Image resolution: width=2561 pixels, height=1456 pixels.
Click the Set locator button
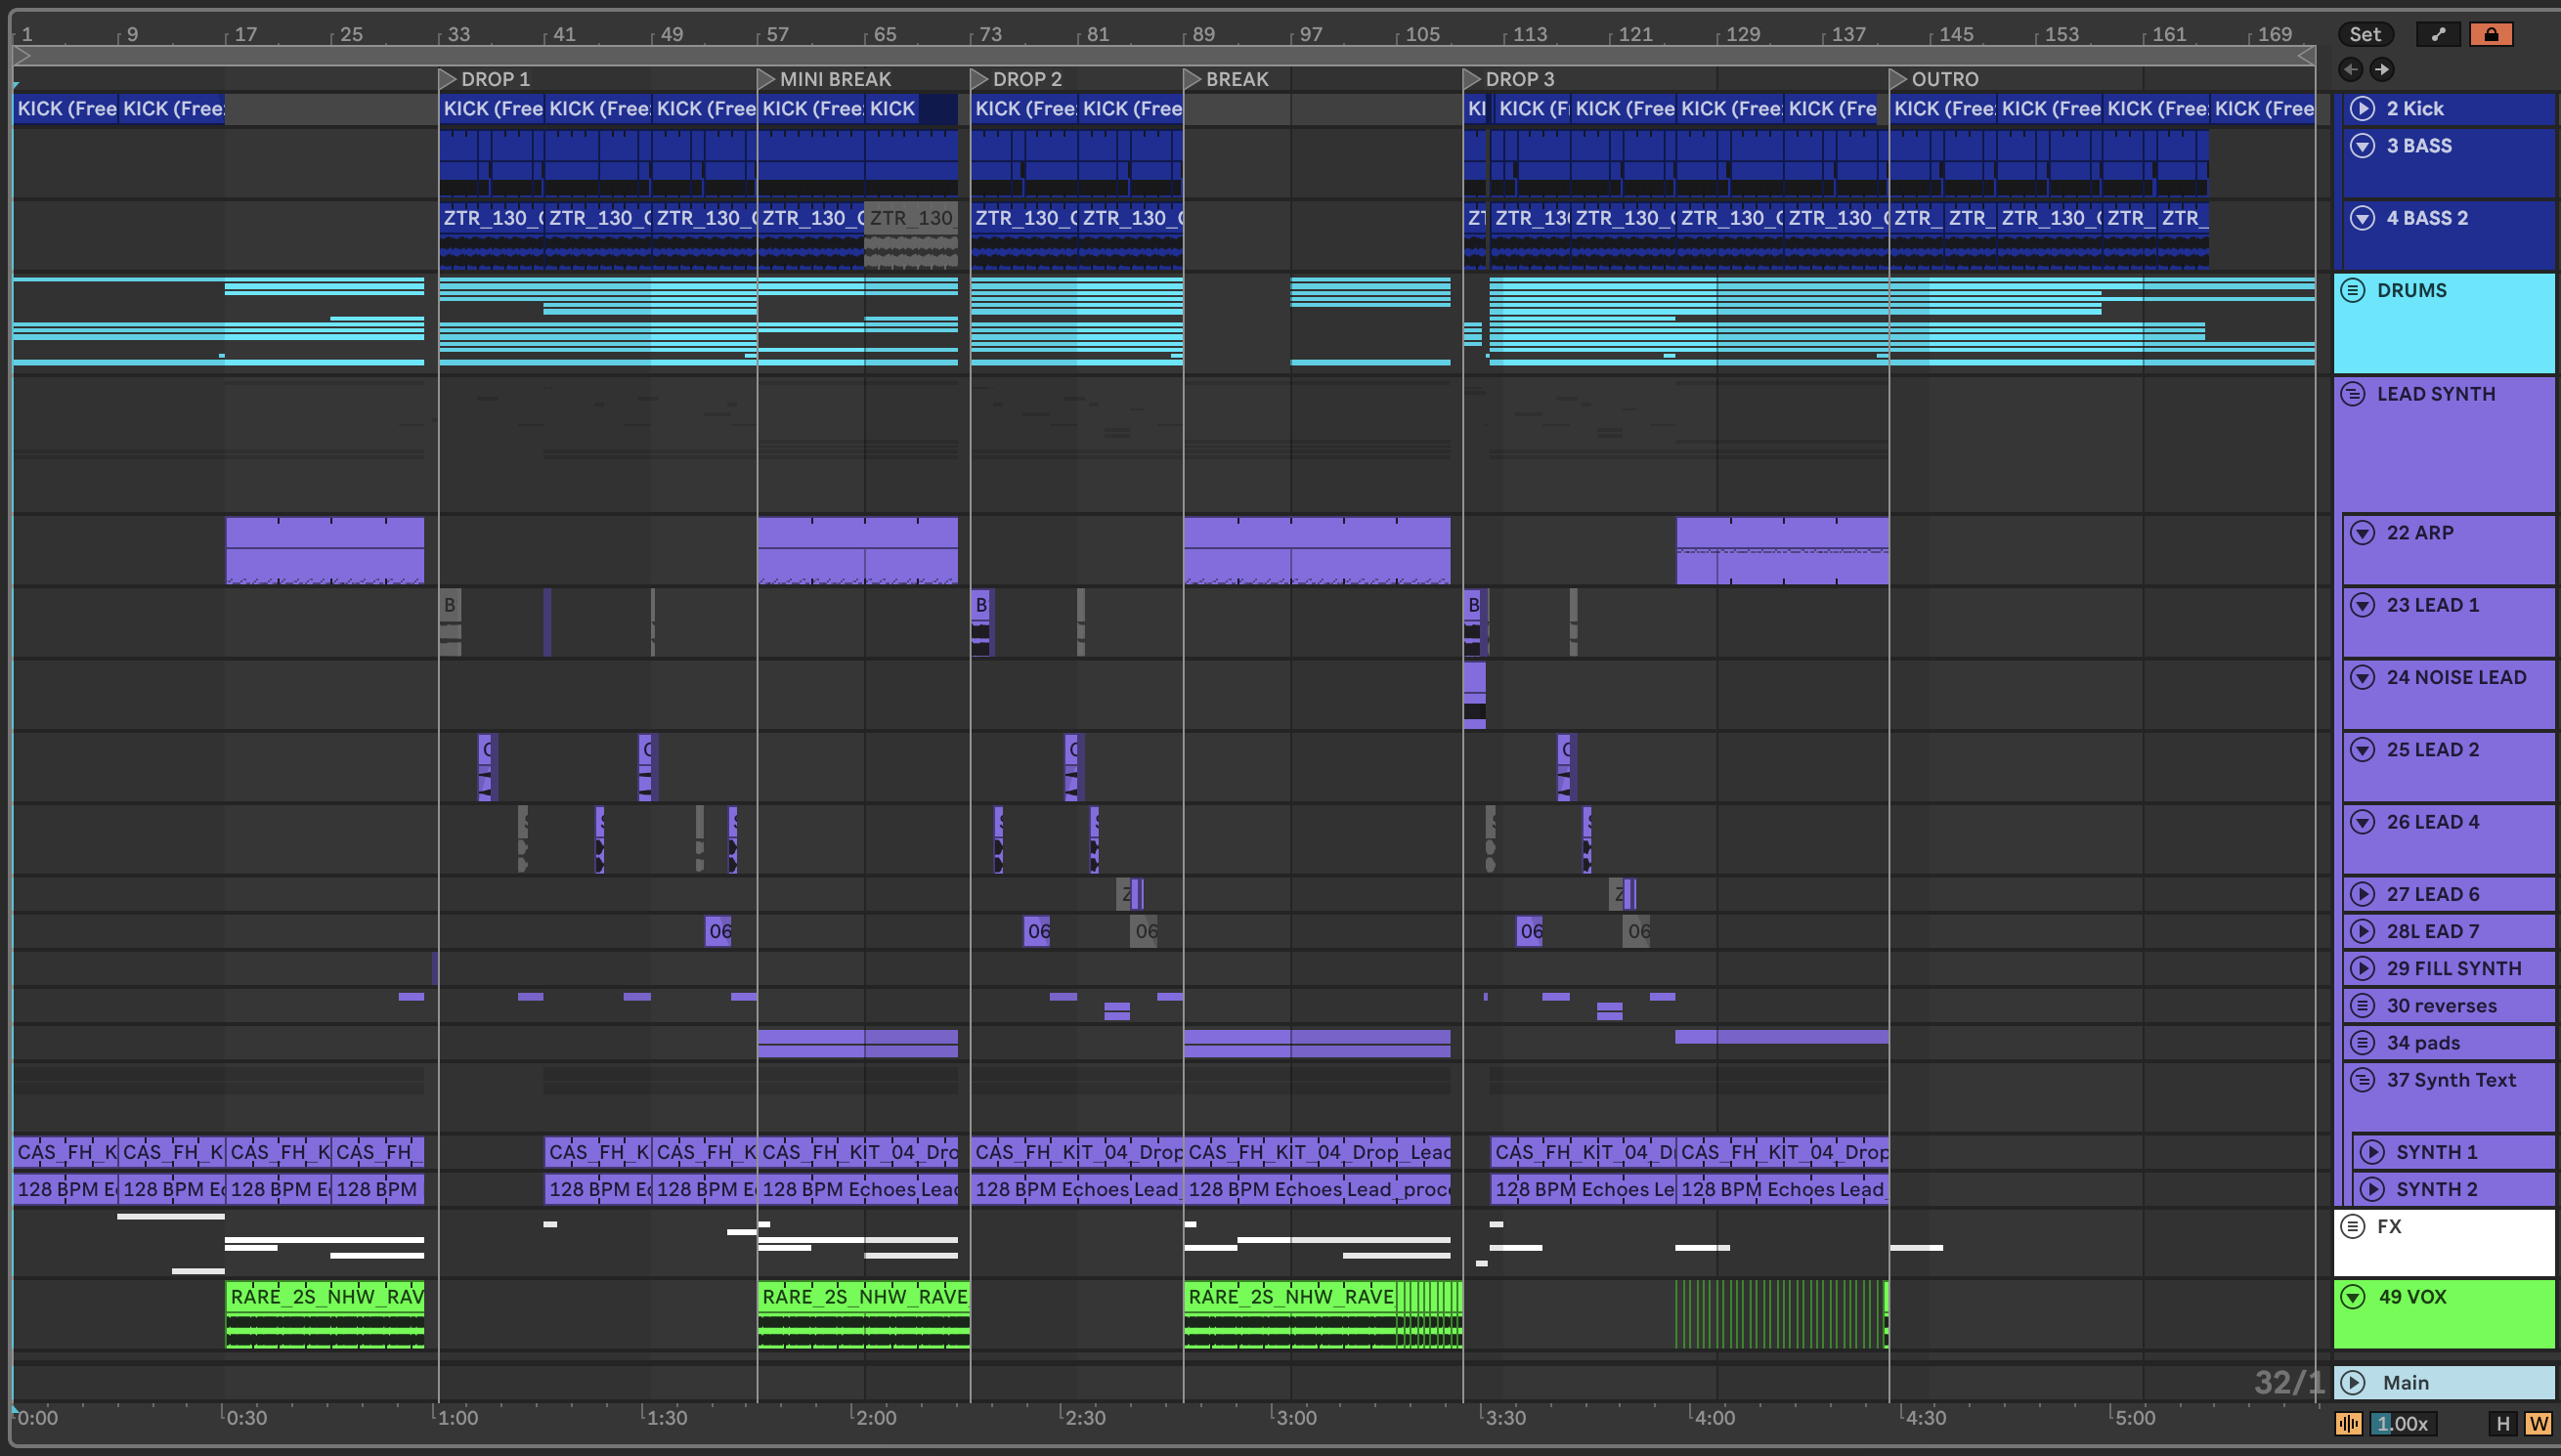(2365, 34)
